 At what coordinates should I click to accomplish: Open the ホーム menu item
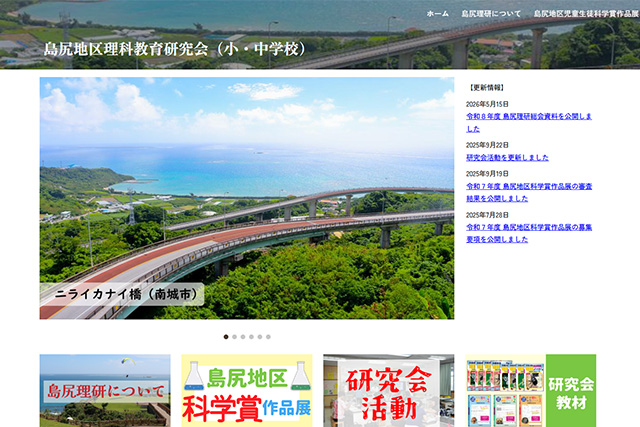point(438,13)
